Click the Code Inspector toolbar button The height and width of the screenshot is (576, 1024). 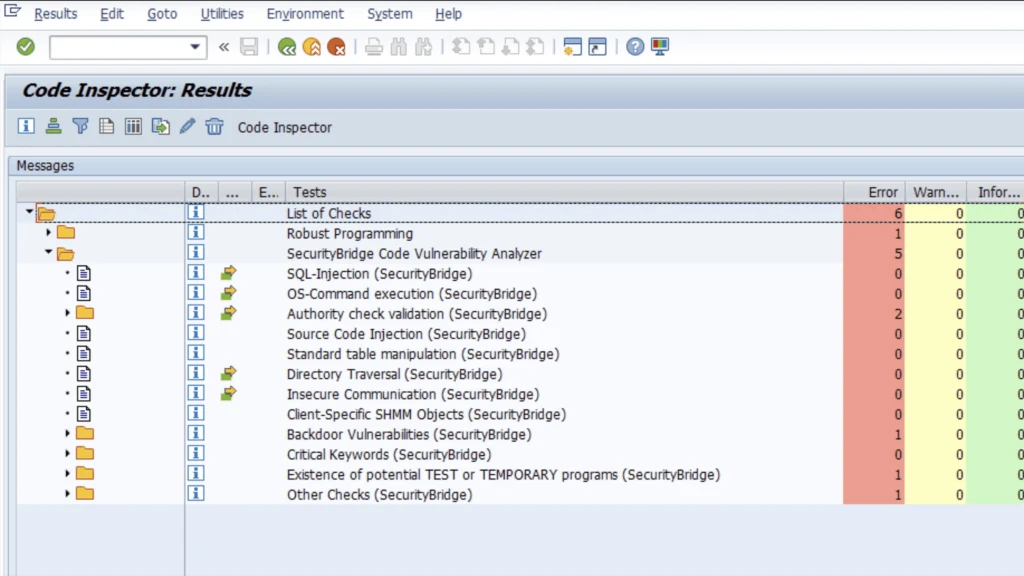[x=285, y=127]
